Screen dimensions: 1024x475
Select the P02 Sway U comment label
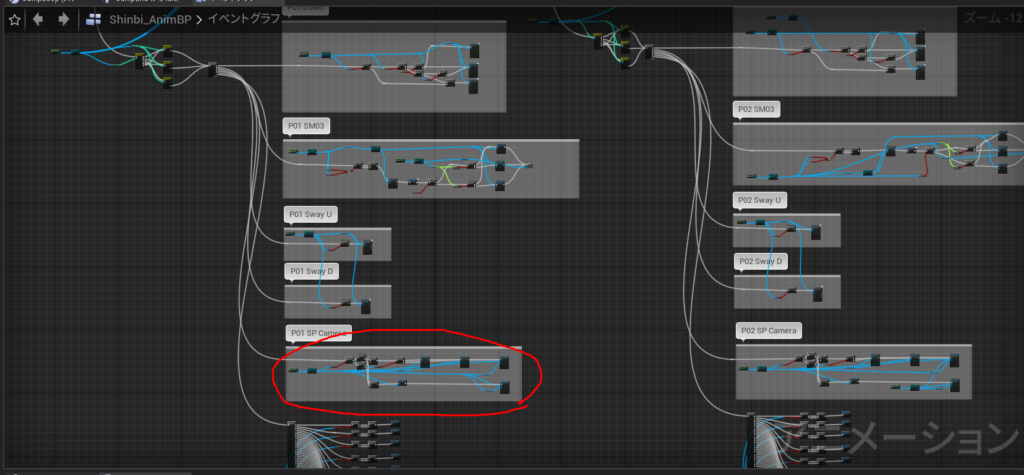760,200
